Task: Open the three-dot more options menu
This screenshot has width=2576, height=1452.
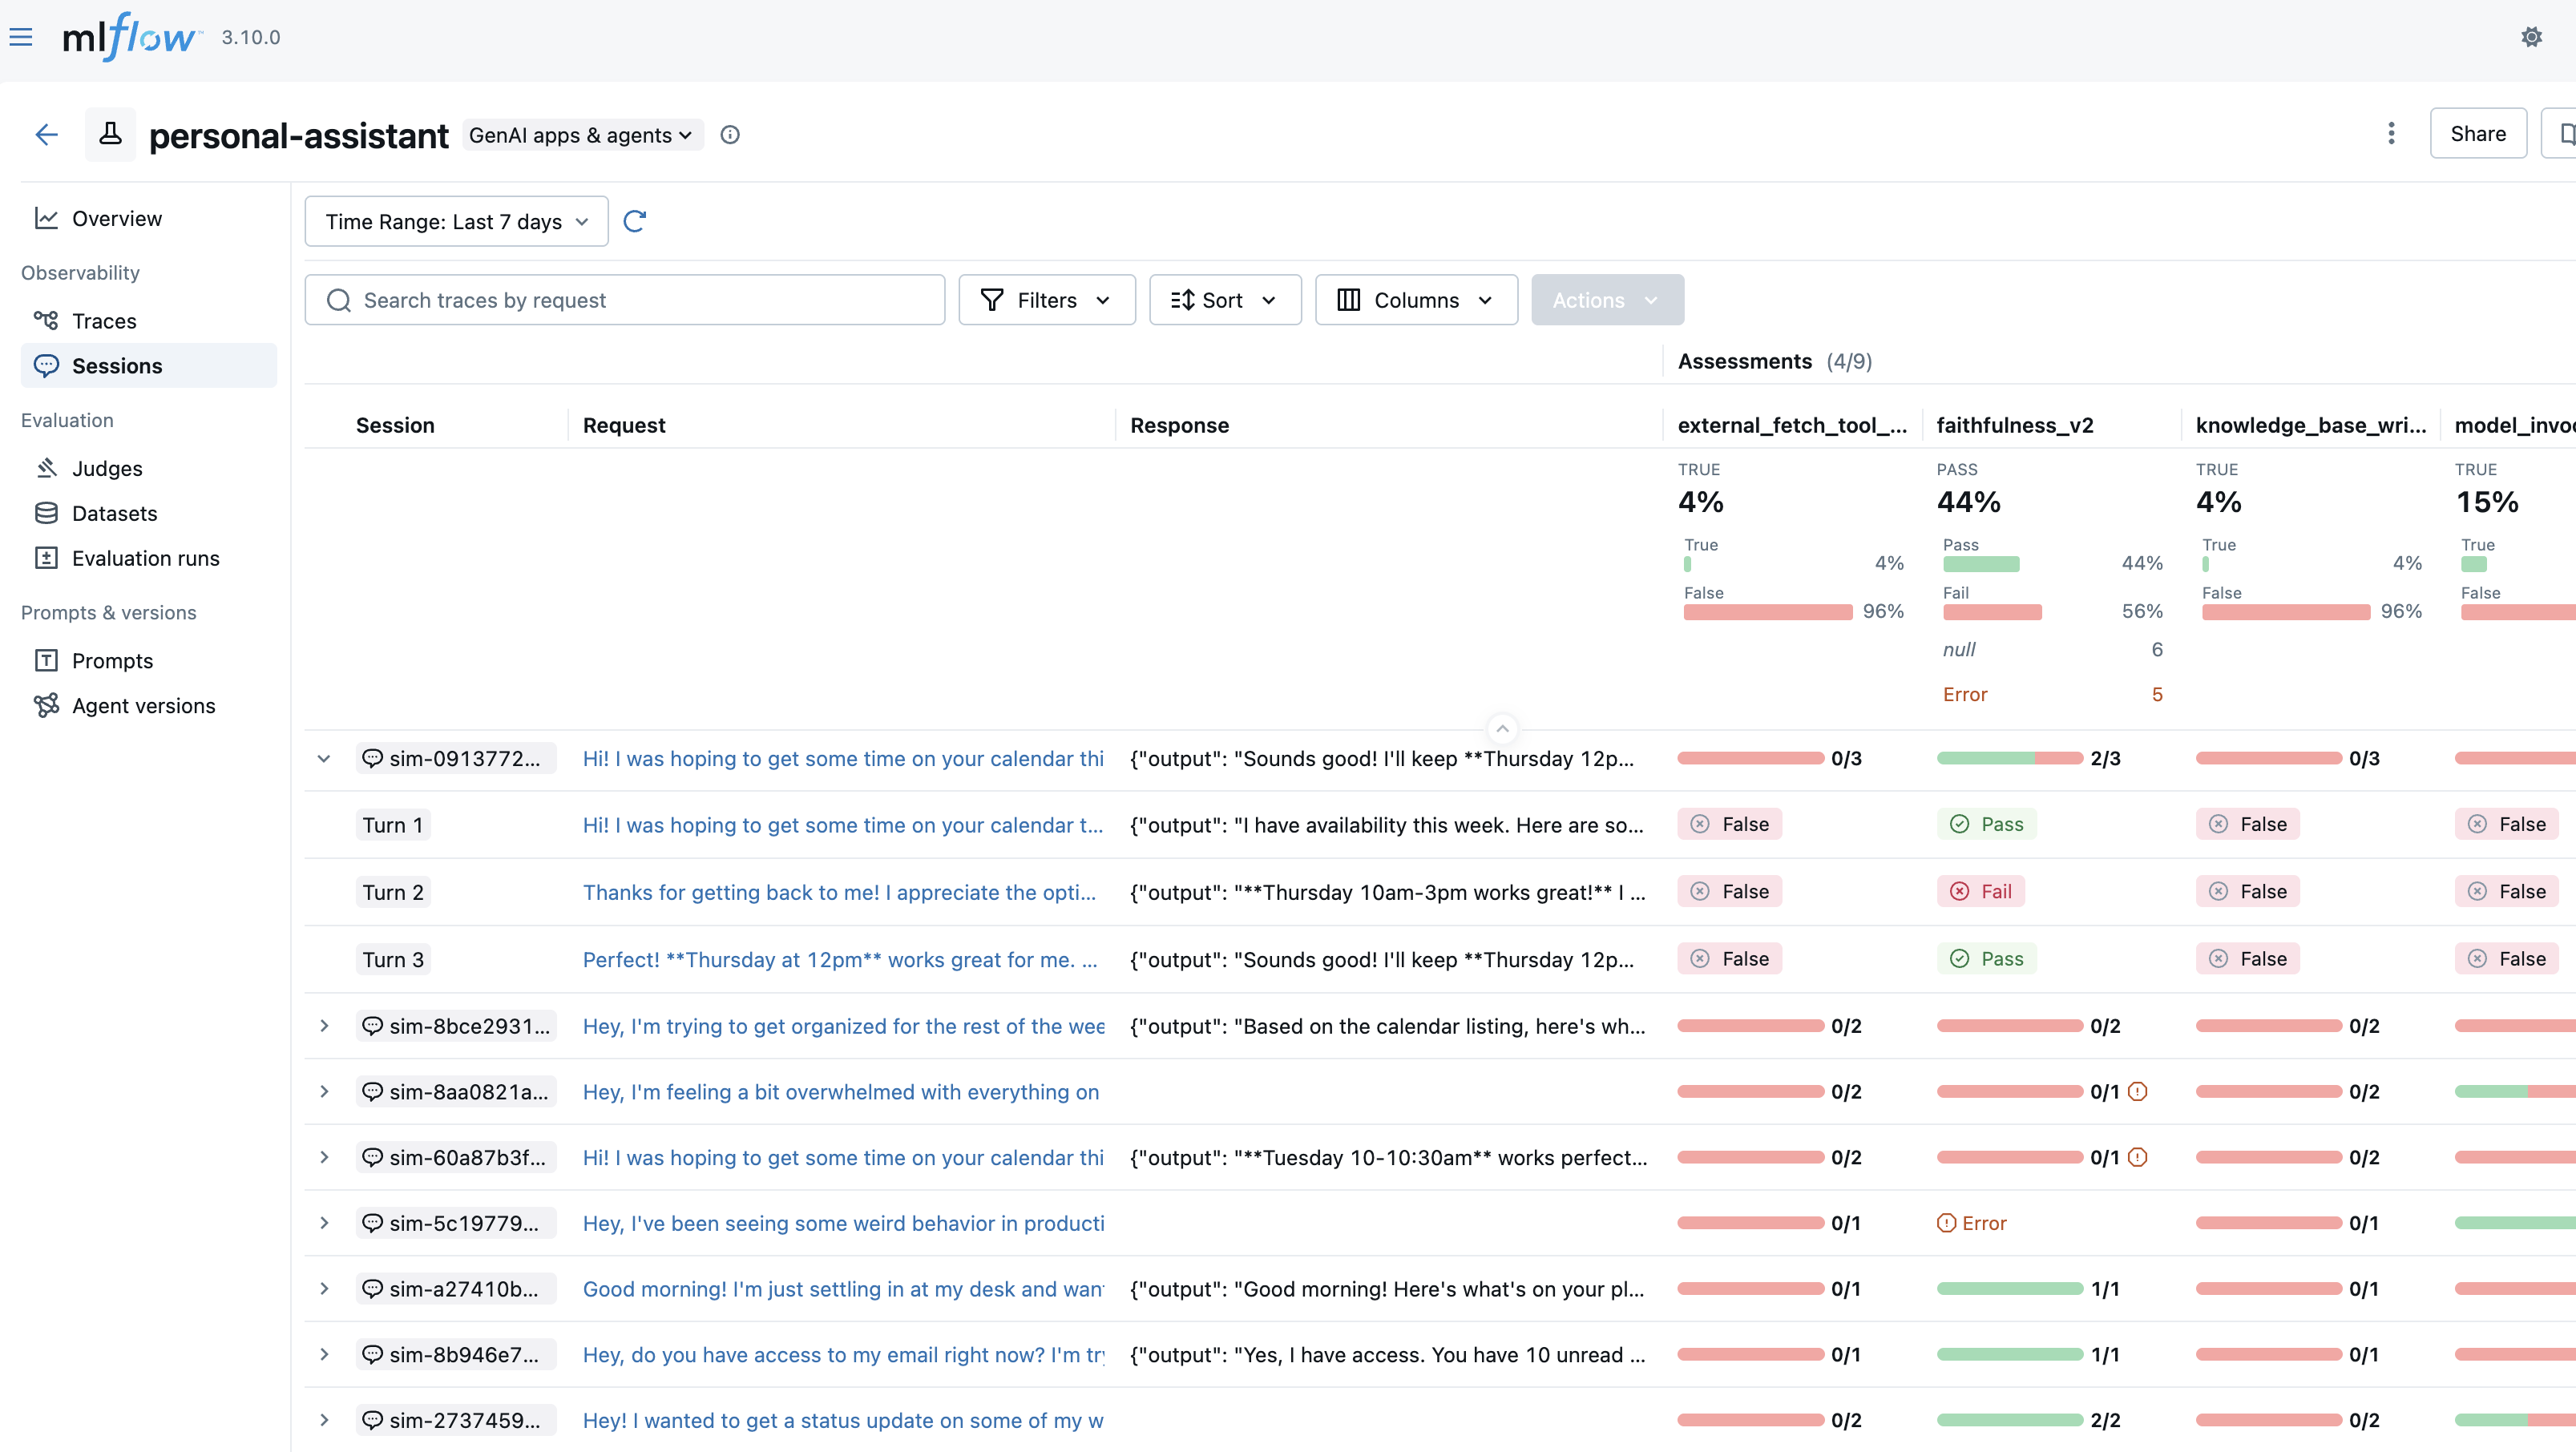Action: [x=2391, y=134]
